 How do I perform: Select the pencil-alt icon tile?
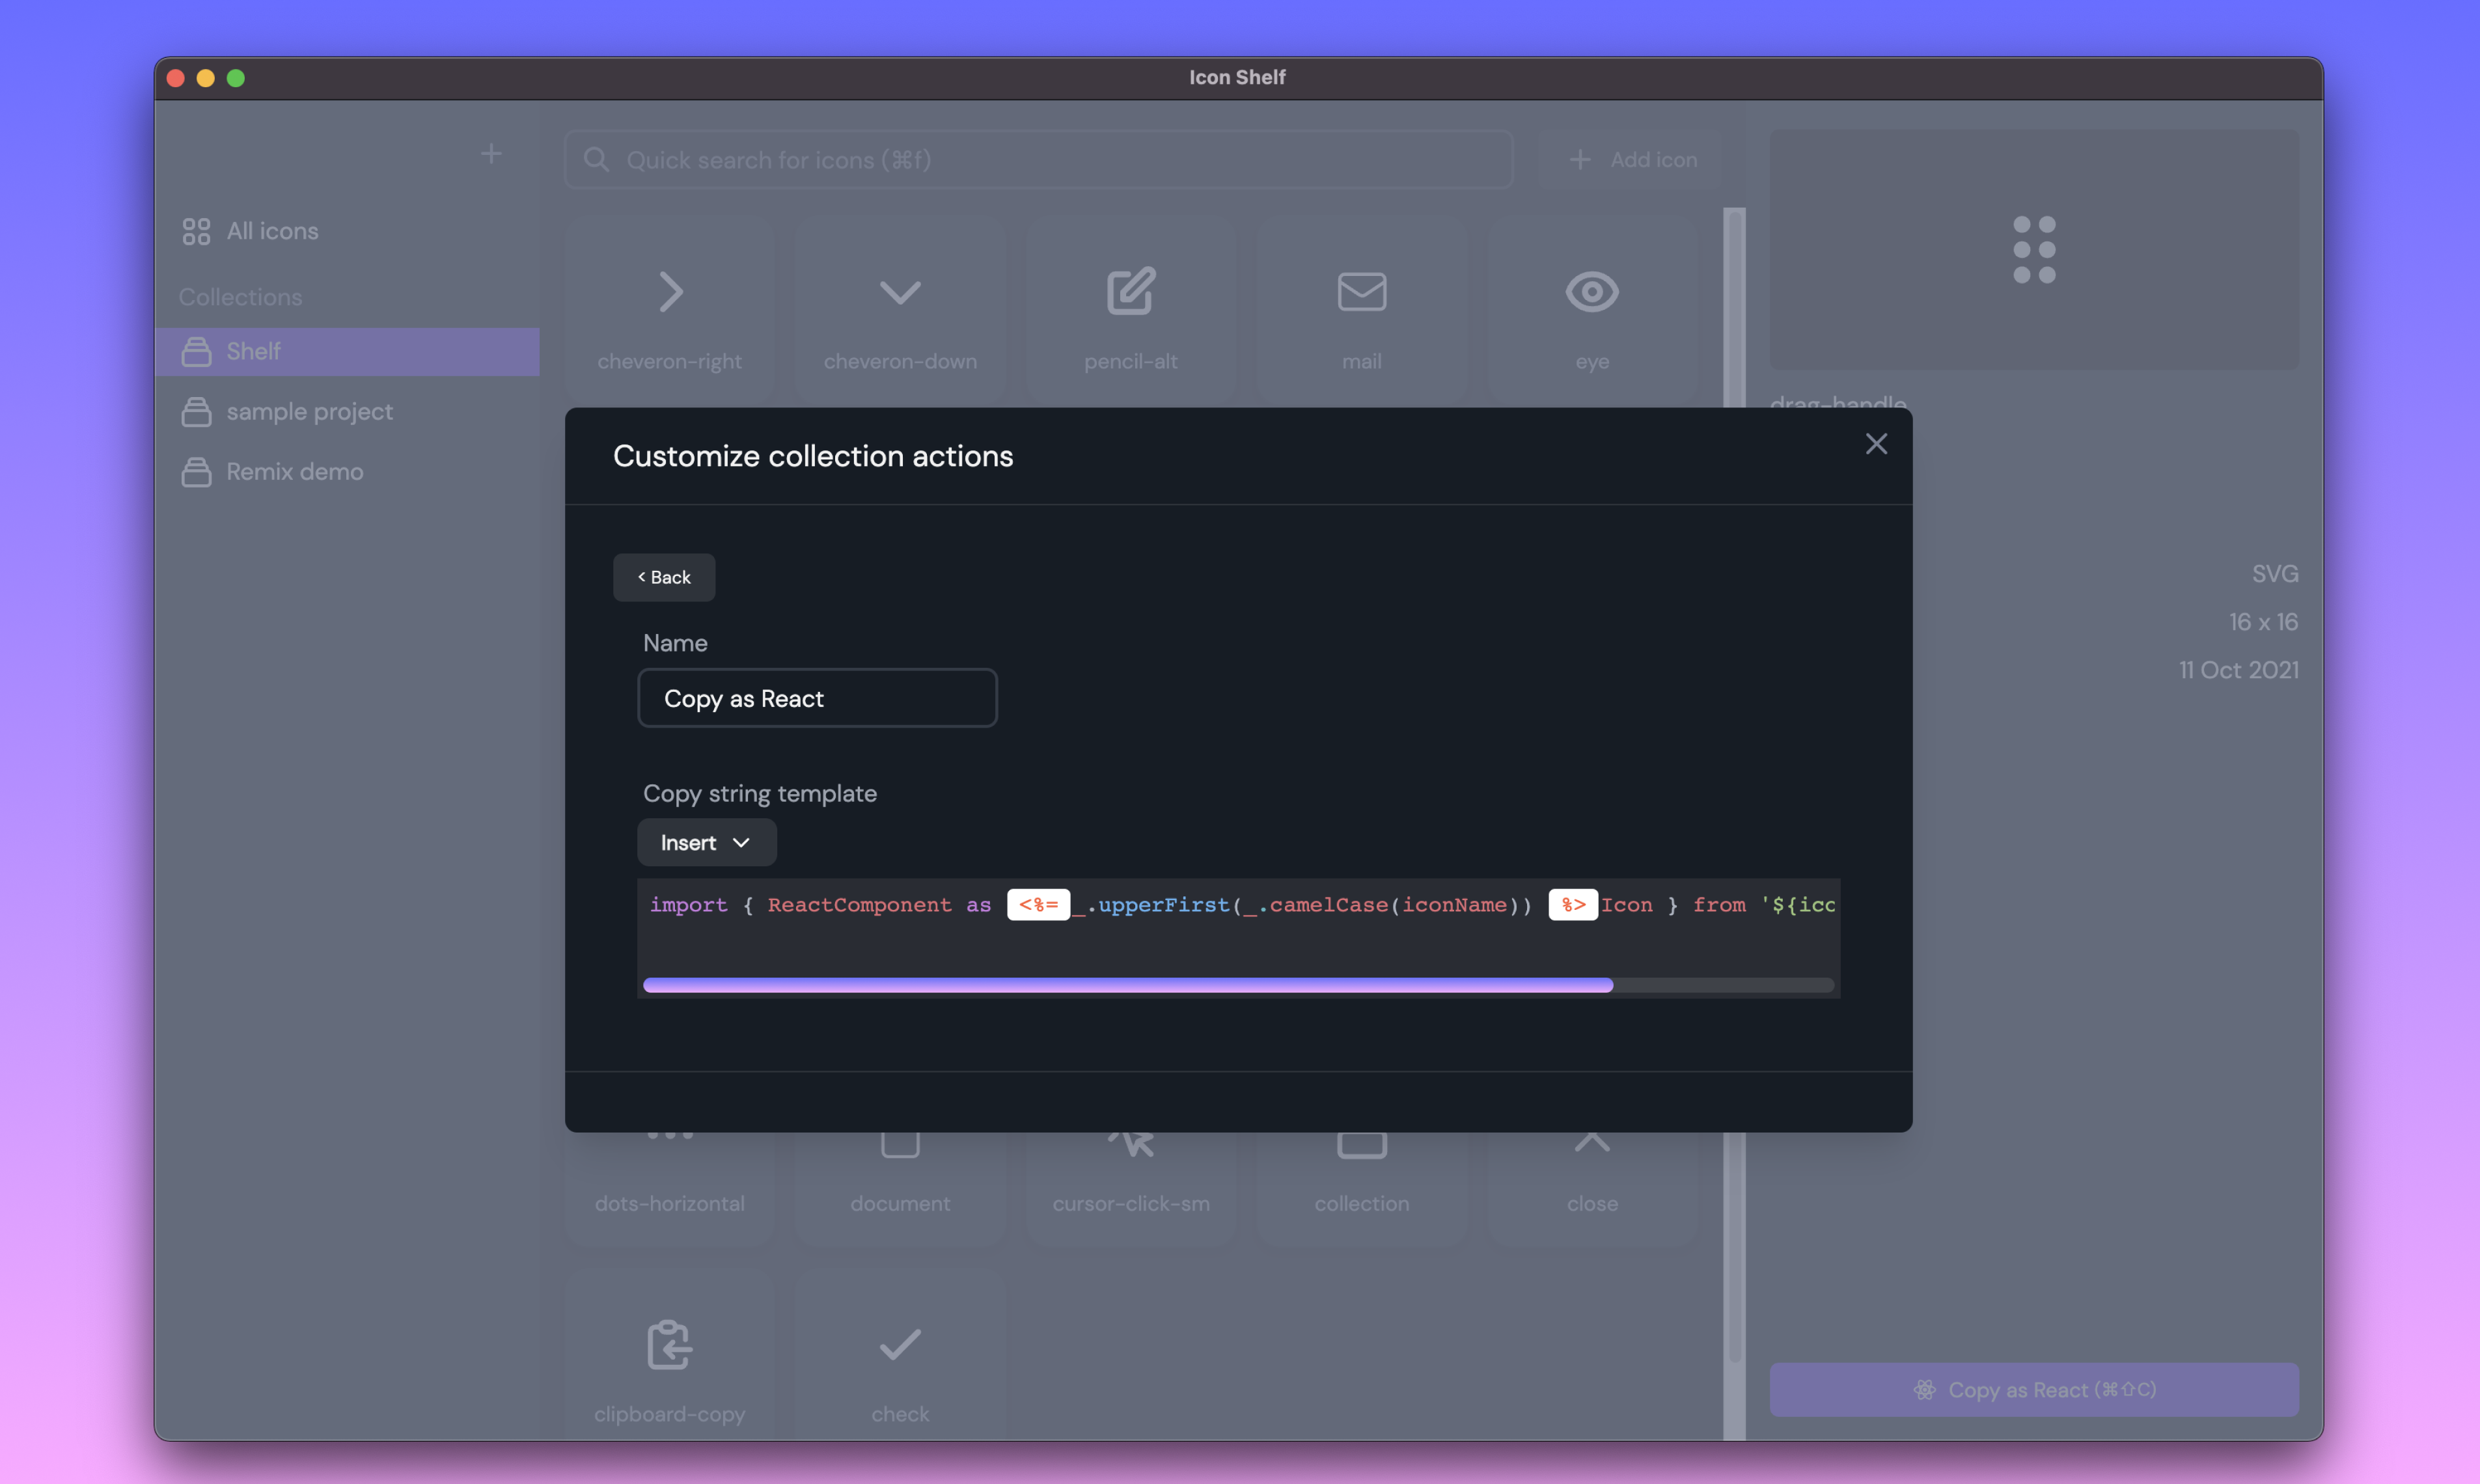[x=1131, y=310]
